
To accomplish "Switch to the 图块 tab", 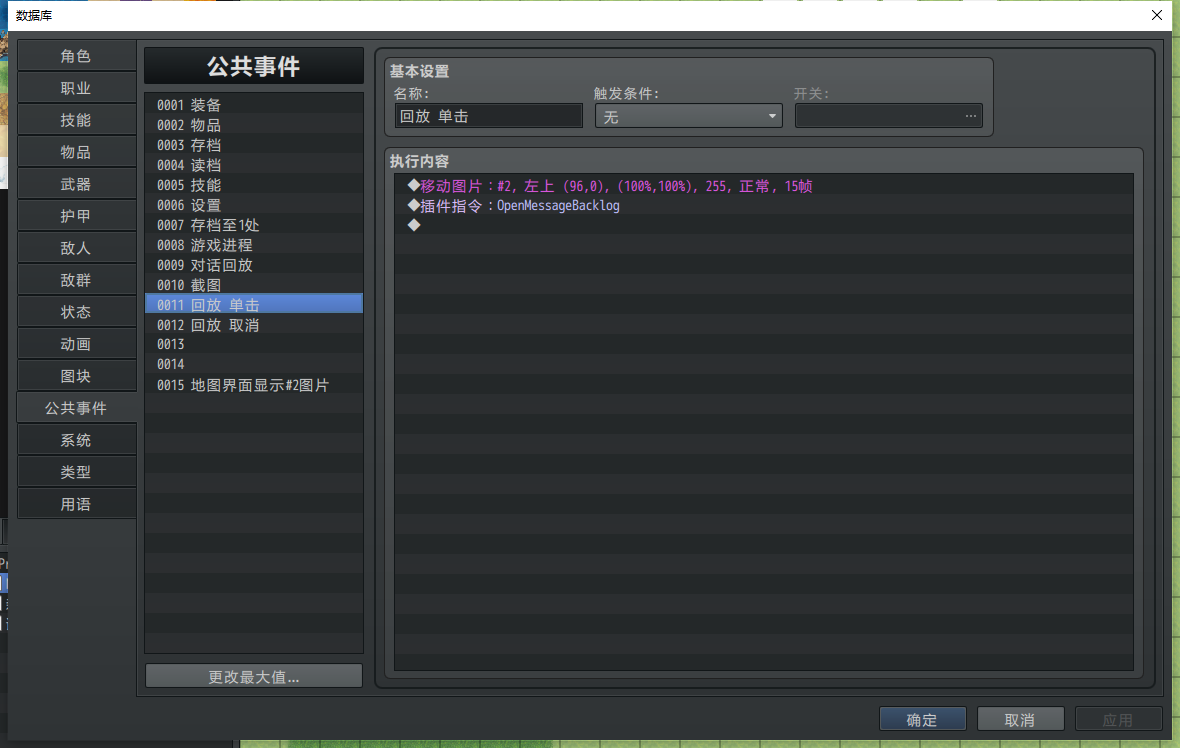I will coord(76,376).
